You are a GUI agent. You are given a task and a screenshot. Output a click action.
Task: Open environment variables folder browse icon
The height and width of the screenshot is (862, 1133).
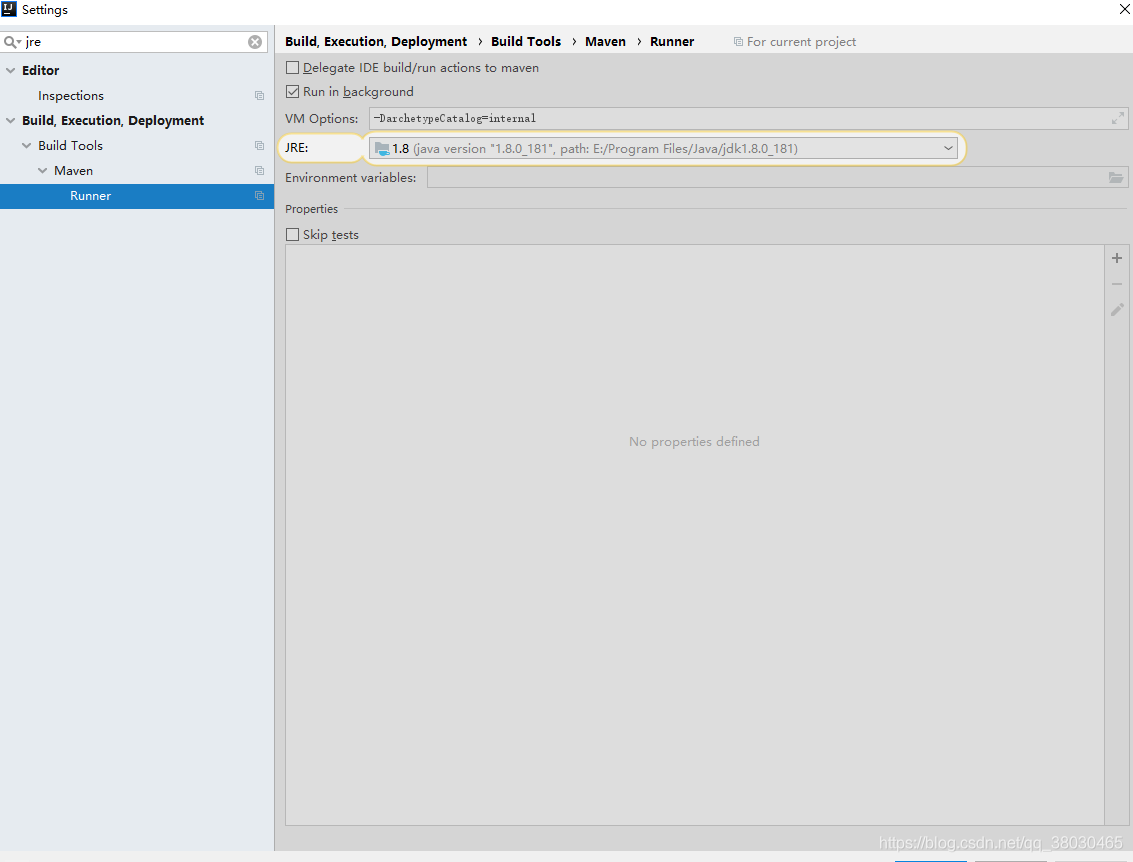click(1116, 177)
